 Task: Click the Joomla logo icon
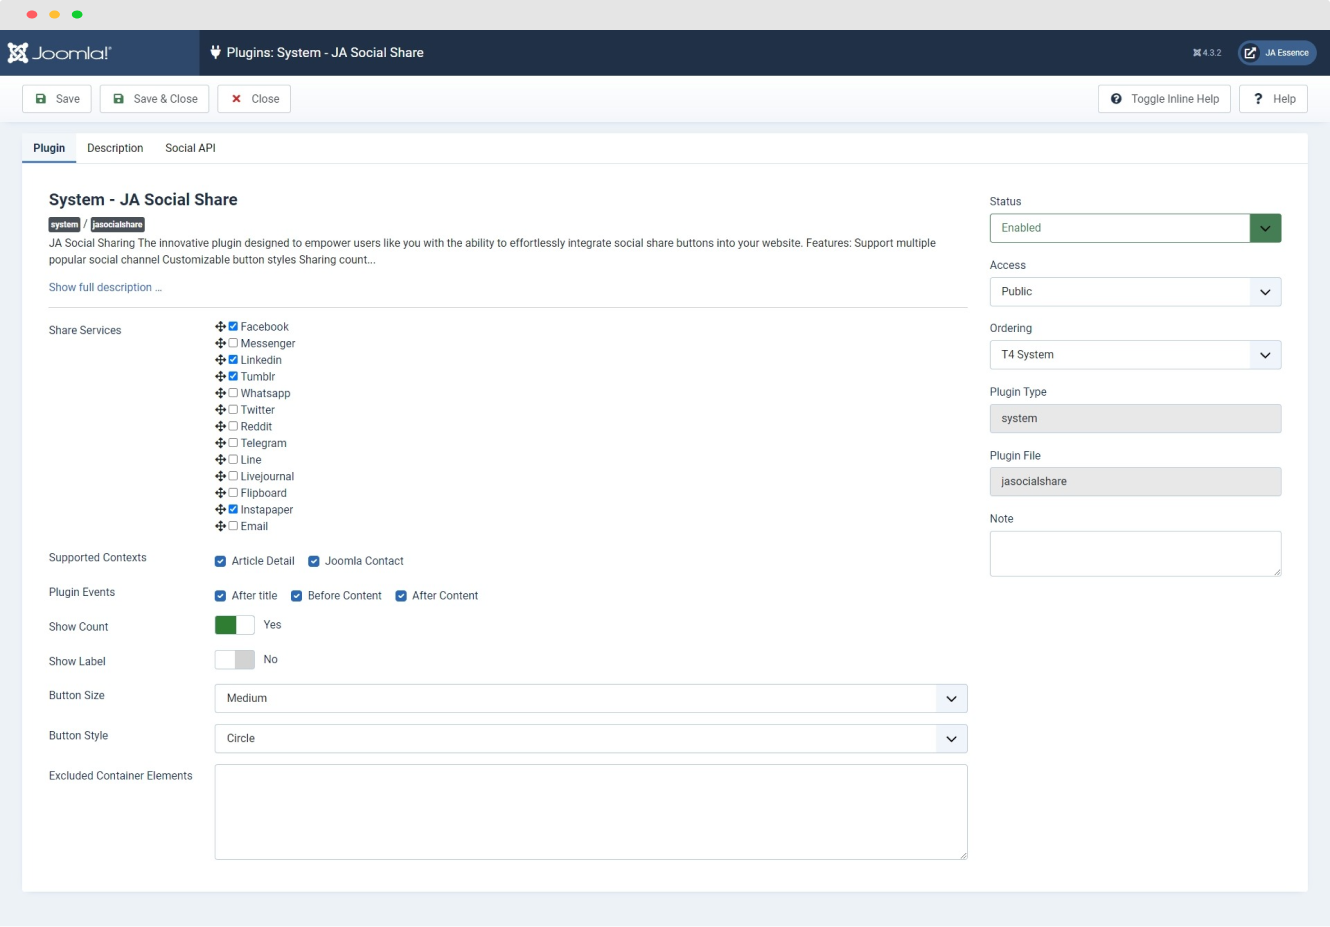tap(18, 53)
